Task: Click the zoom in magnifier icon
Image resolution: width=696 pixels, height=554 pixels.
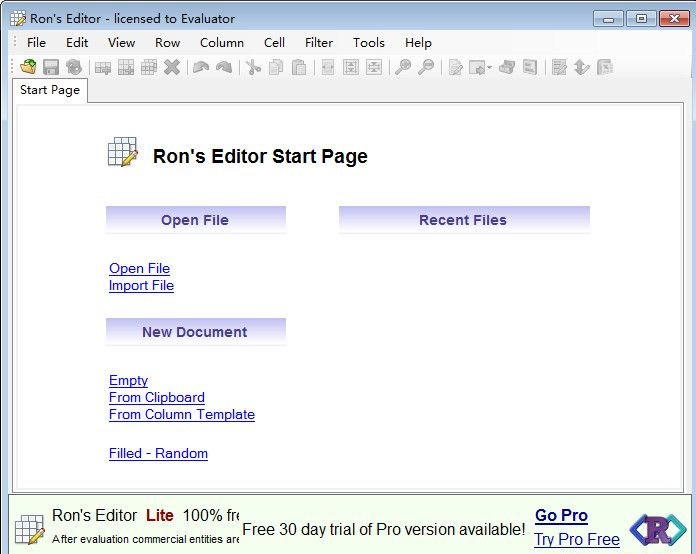Action: coord(403,67)
